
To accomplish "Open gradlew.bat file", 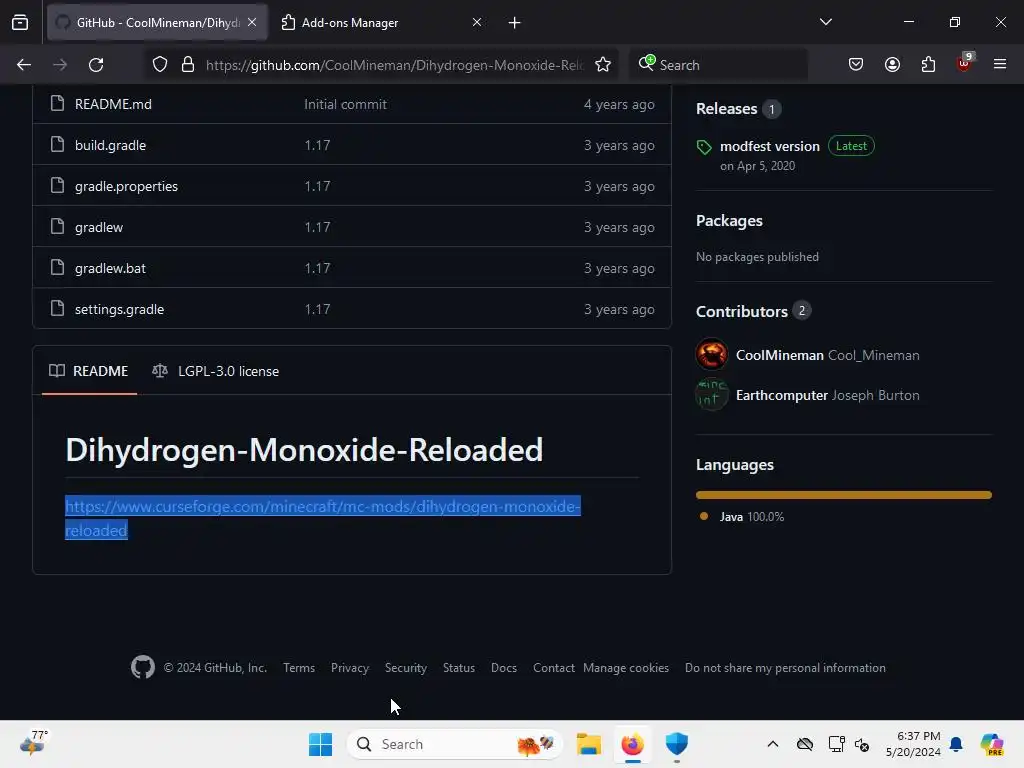I will (x=110, y=268).
